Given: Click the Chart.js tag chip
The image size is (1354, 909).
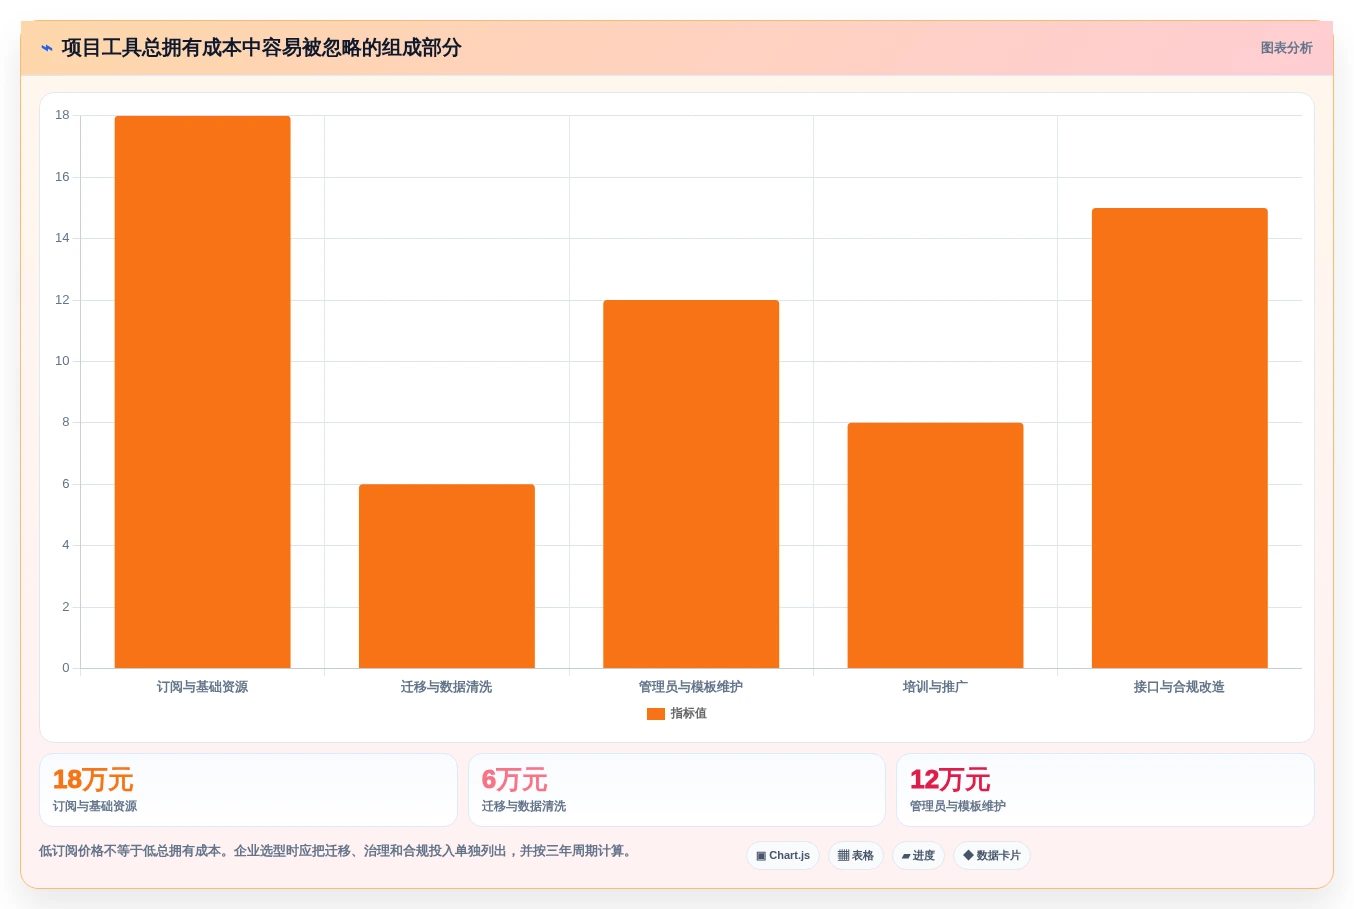Looking at the screenshot, I should pos(783,856).
